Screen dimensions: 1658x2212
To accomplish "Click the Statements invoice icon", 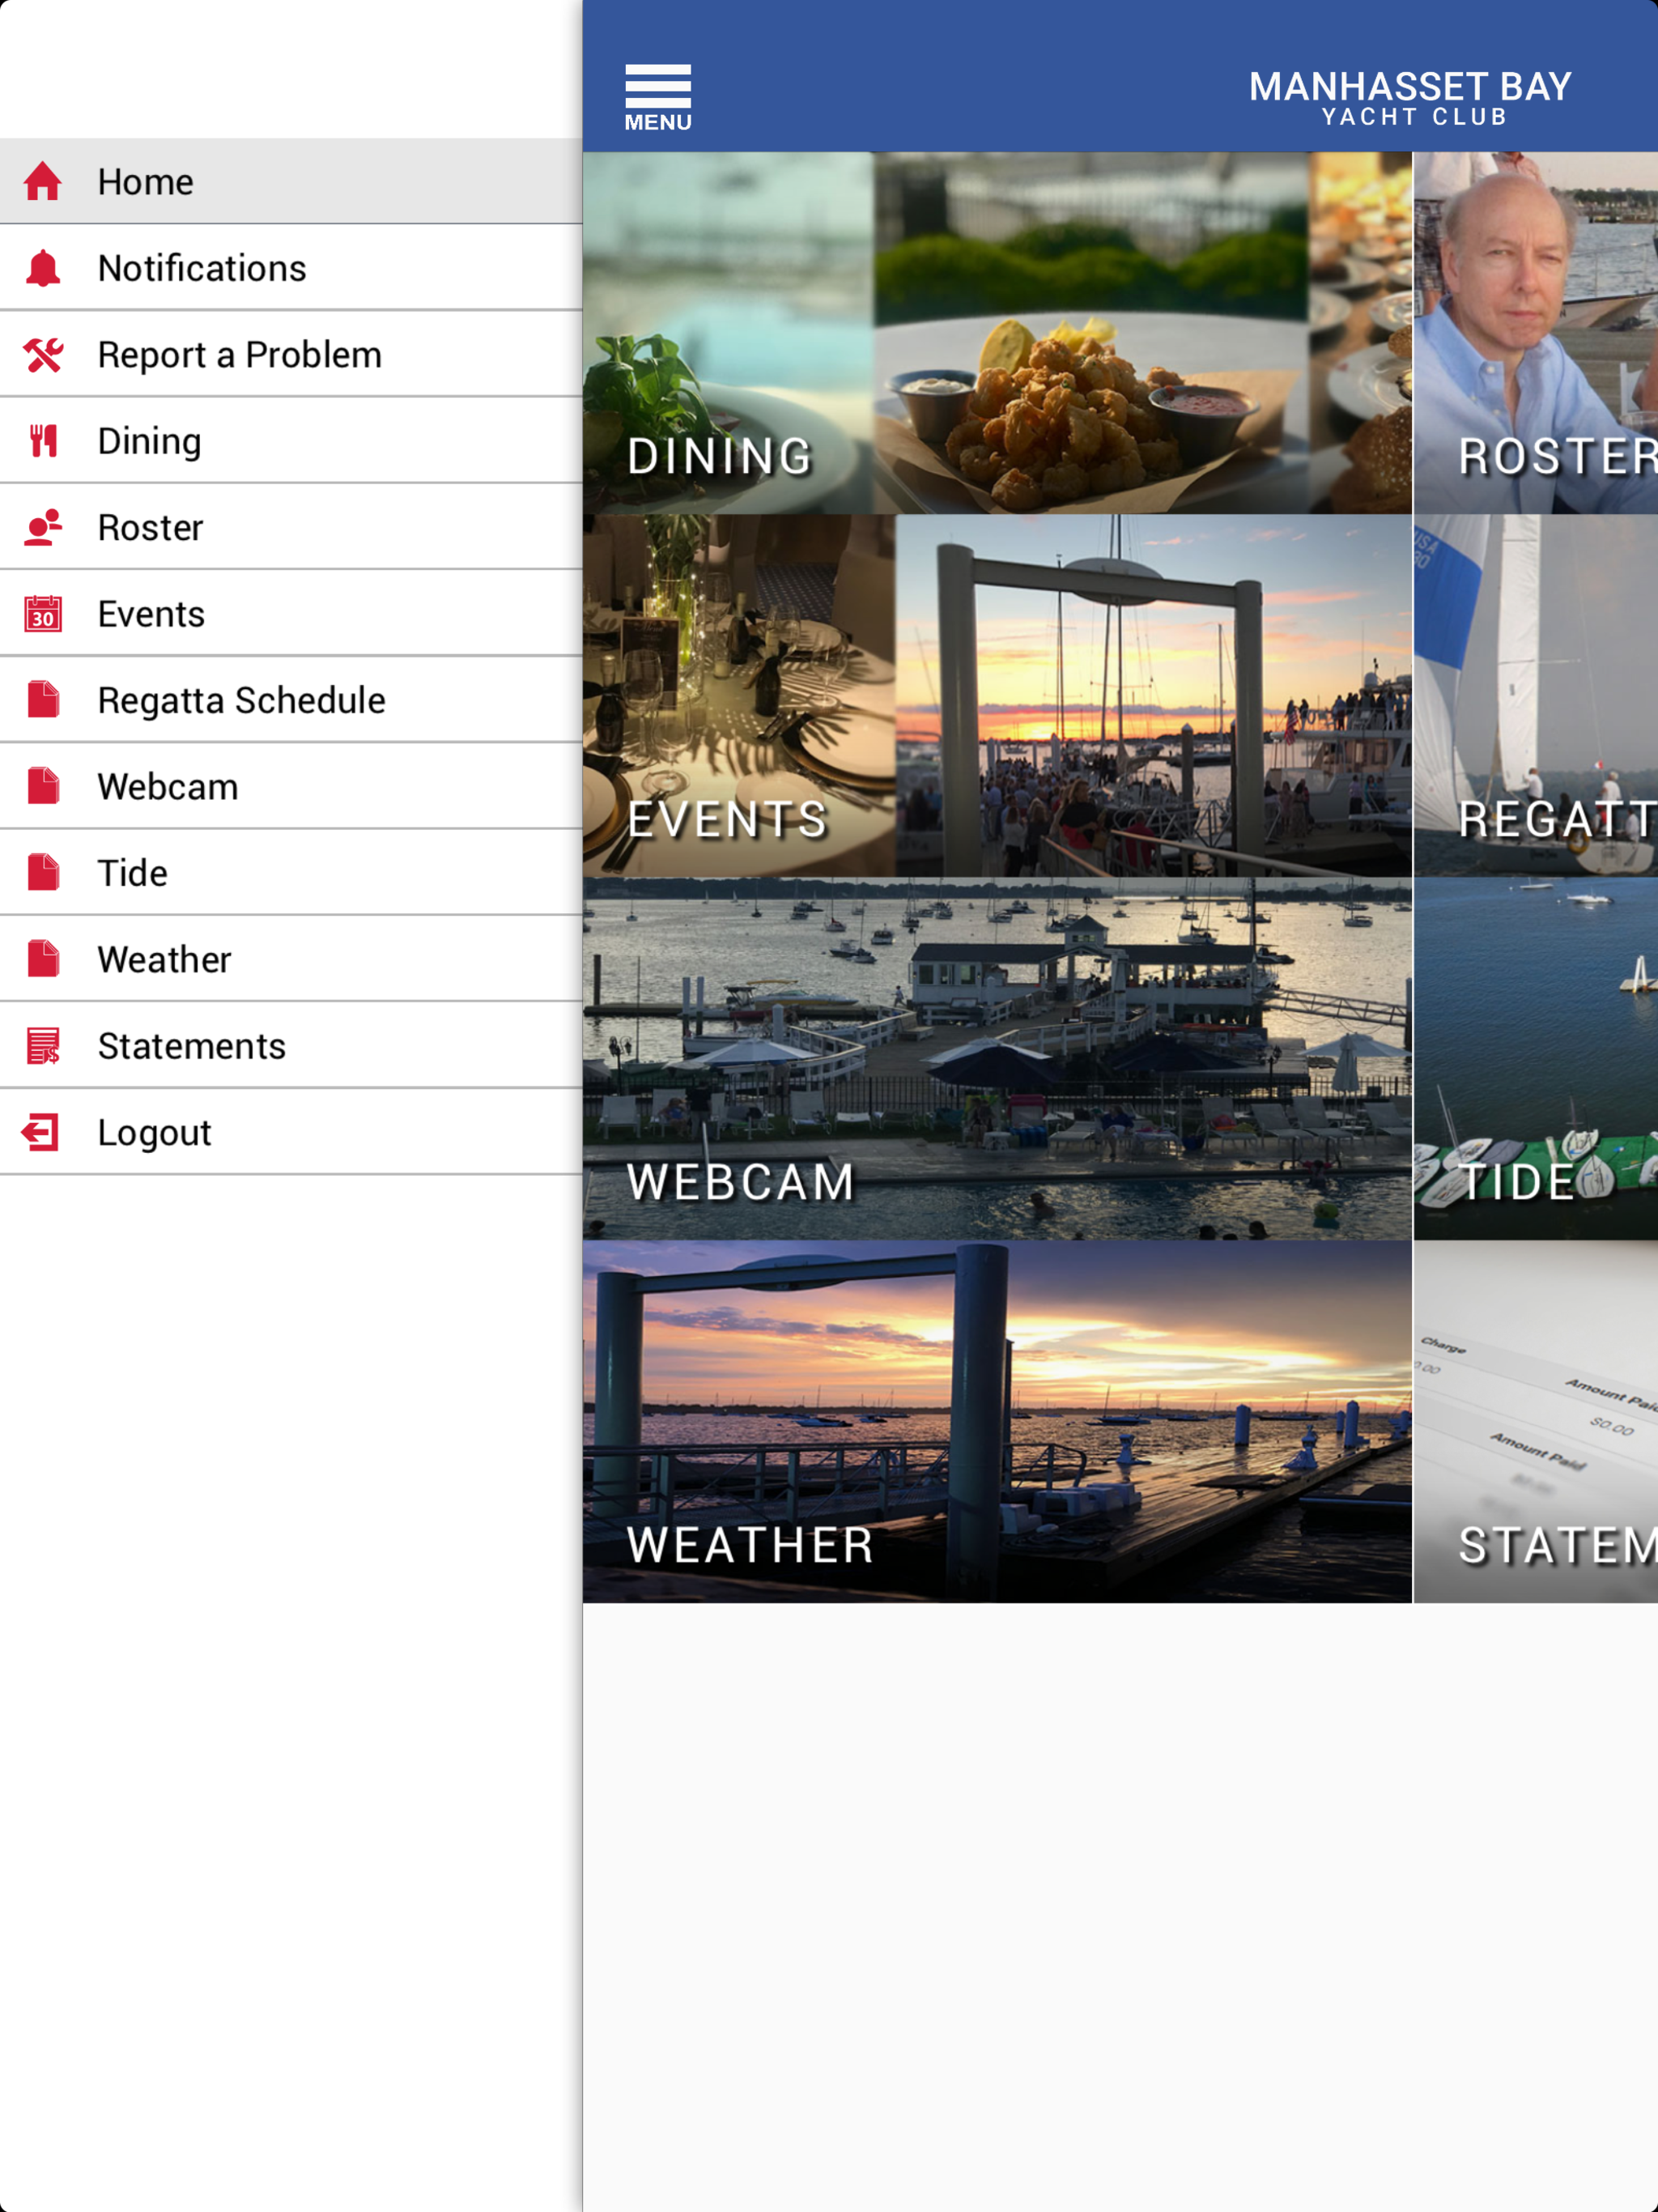I will click(x=43, y=1046).
